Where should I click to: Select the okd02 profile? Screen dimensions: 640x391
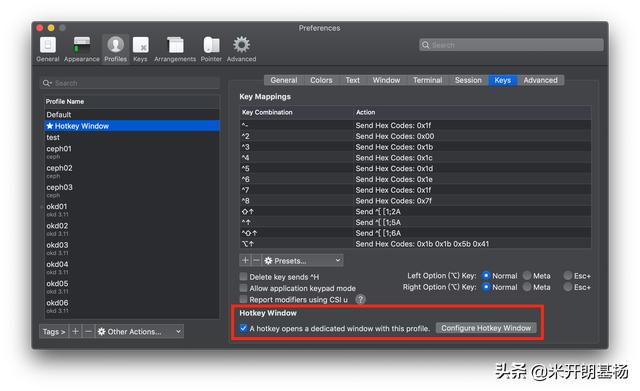coord(131,229)
